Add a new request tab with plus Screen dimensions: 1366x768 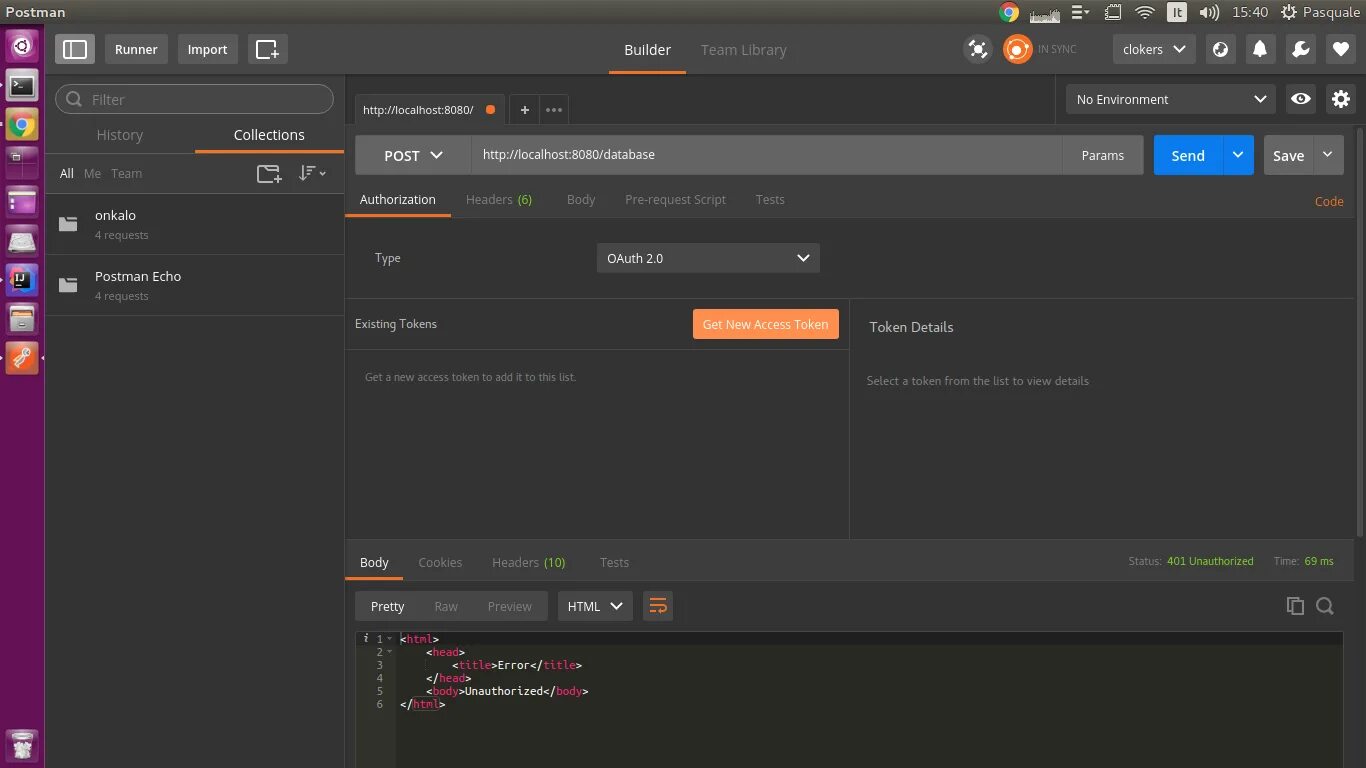click(x=524, y=110)
